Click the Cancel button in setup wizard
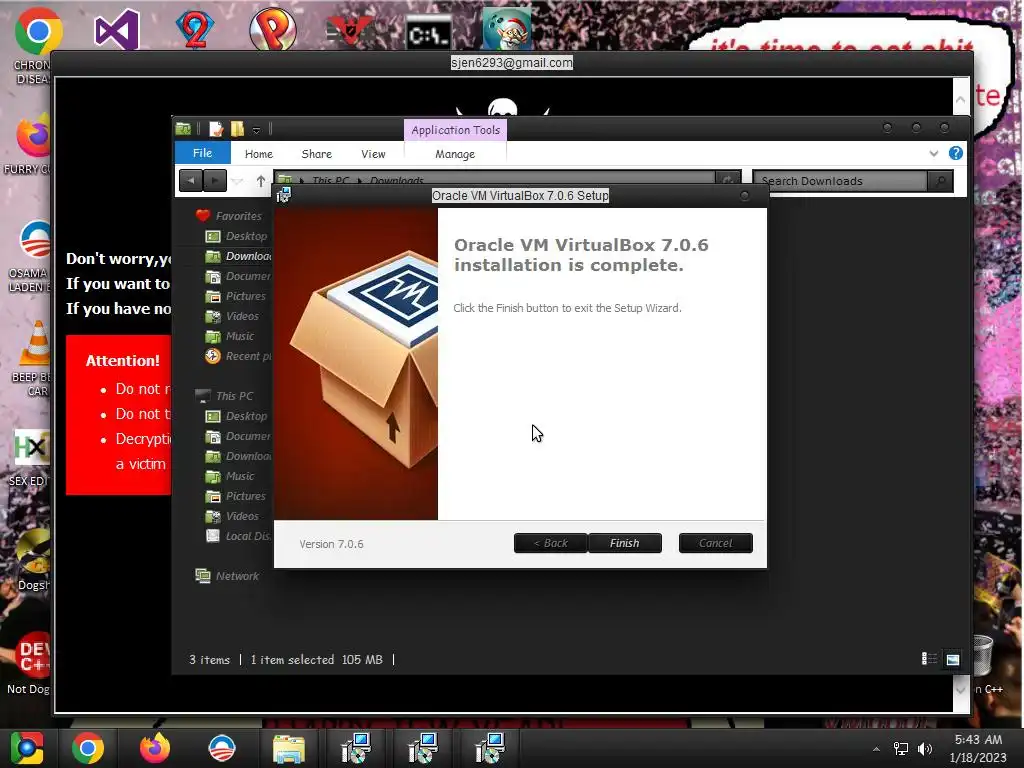 pyautogui.click(x=715, y=543)
